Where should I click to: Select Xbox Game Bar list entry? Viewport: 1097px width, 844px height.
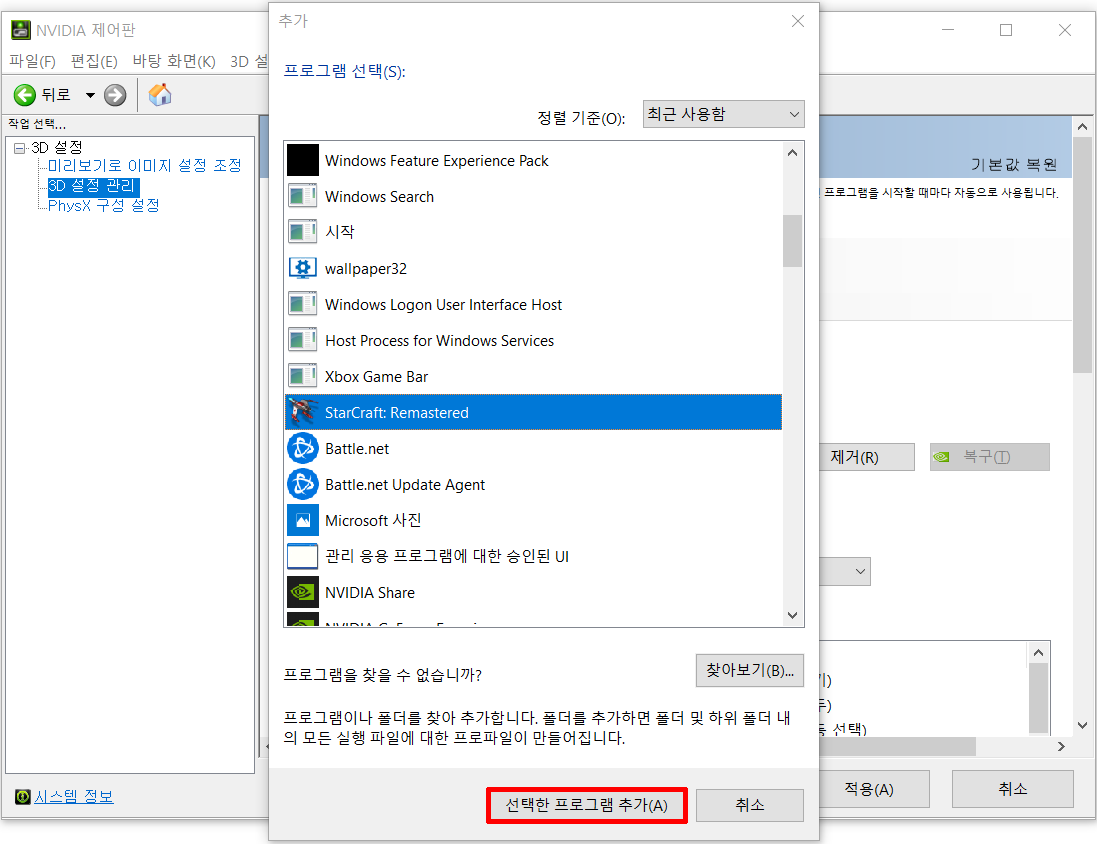(533, 377)
